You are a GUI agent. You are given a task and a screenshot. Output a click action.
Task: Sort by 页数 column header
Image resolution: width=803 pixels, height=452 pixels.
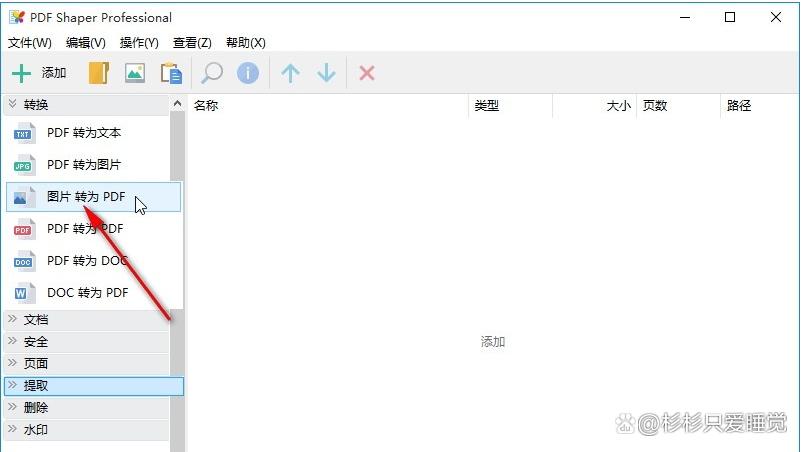click(x=679, y=106)
